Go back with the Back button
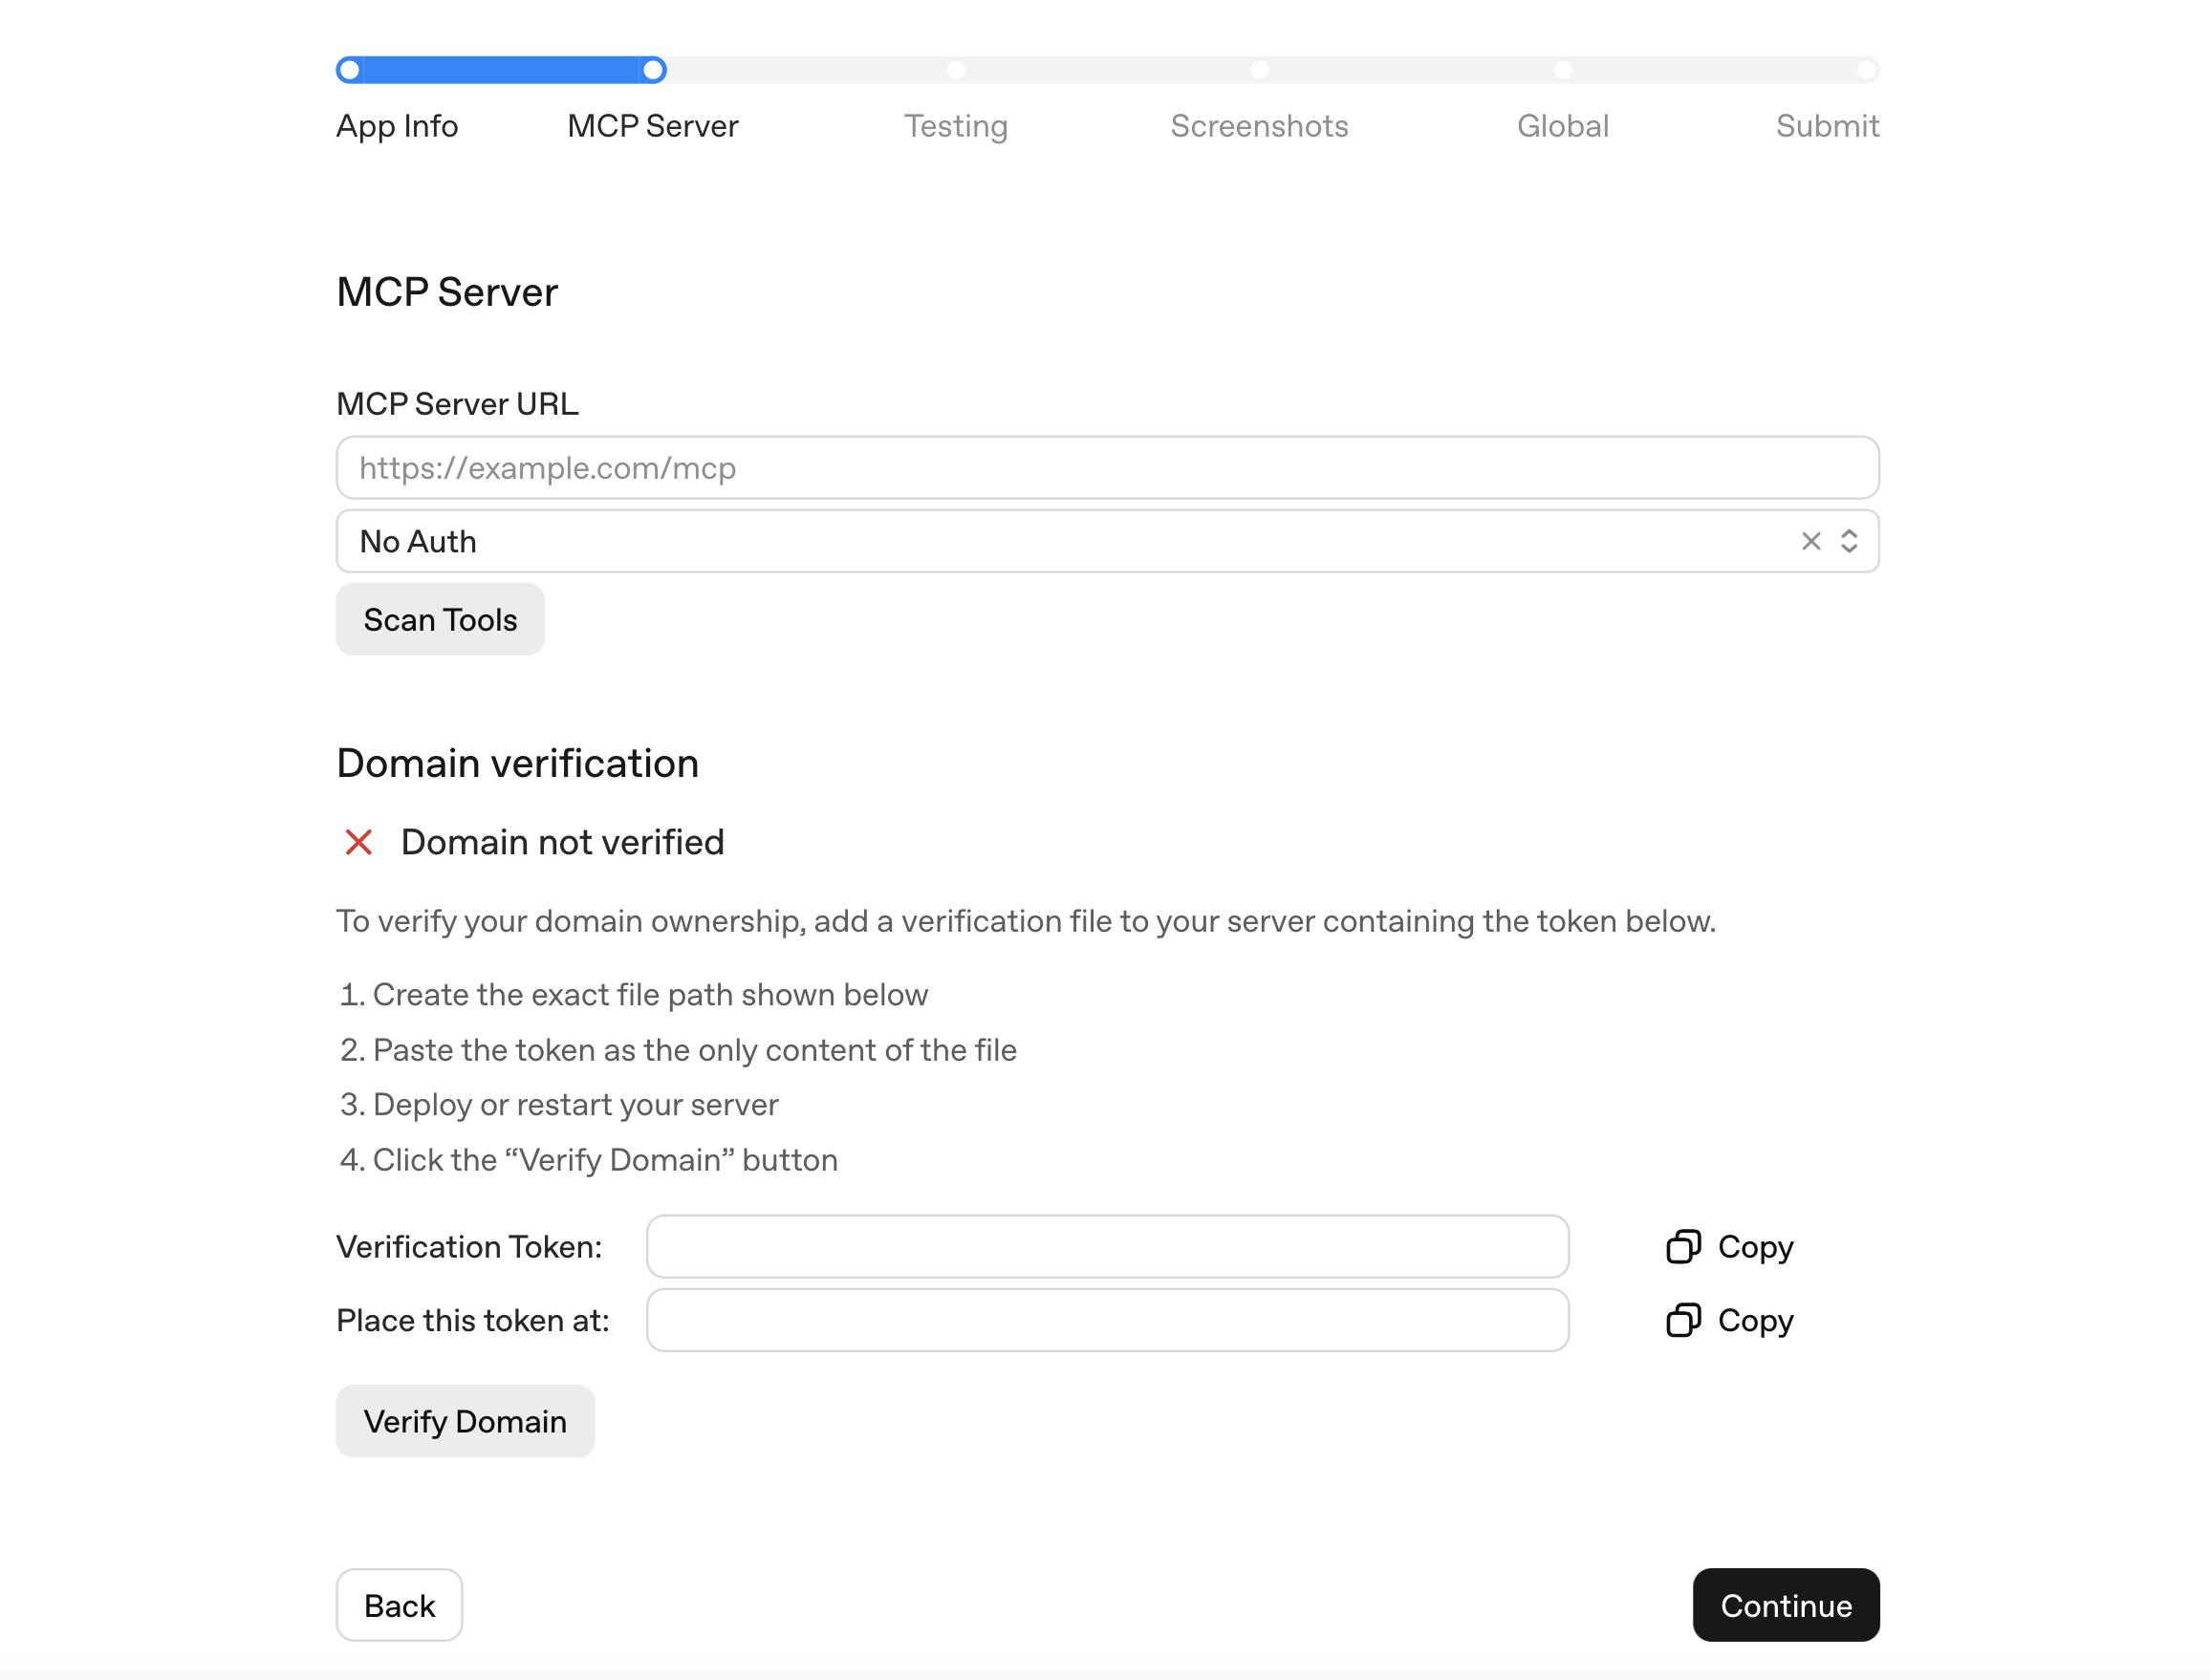Image resolution: width=2210 pixels, height=1680 pixels. point(399,1604)
